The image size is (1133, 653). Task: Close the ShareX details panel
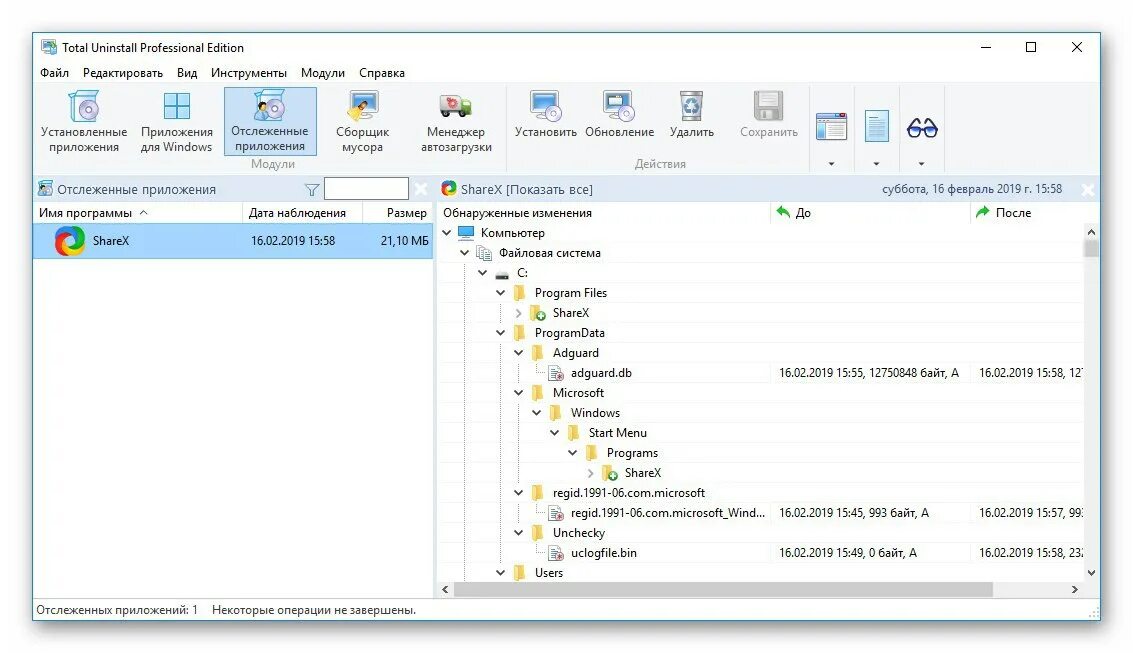tap(1087, 190)
